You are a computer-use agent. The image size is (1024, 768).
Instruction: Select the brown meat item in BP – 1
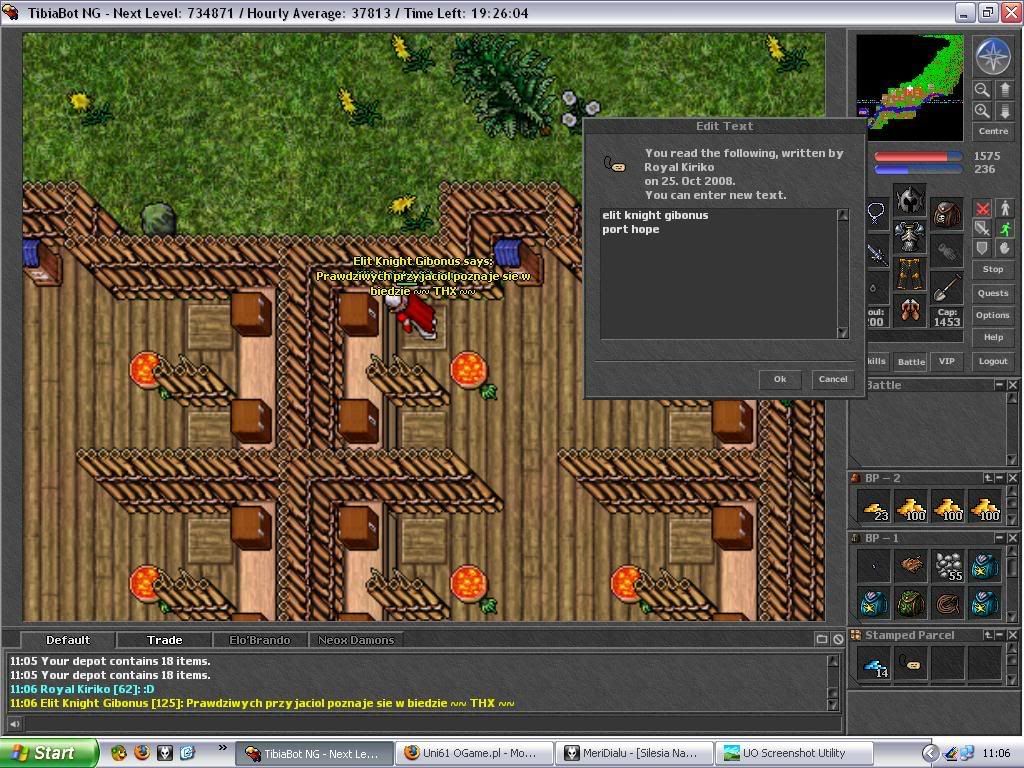coord(910,566)
